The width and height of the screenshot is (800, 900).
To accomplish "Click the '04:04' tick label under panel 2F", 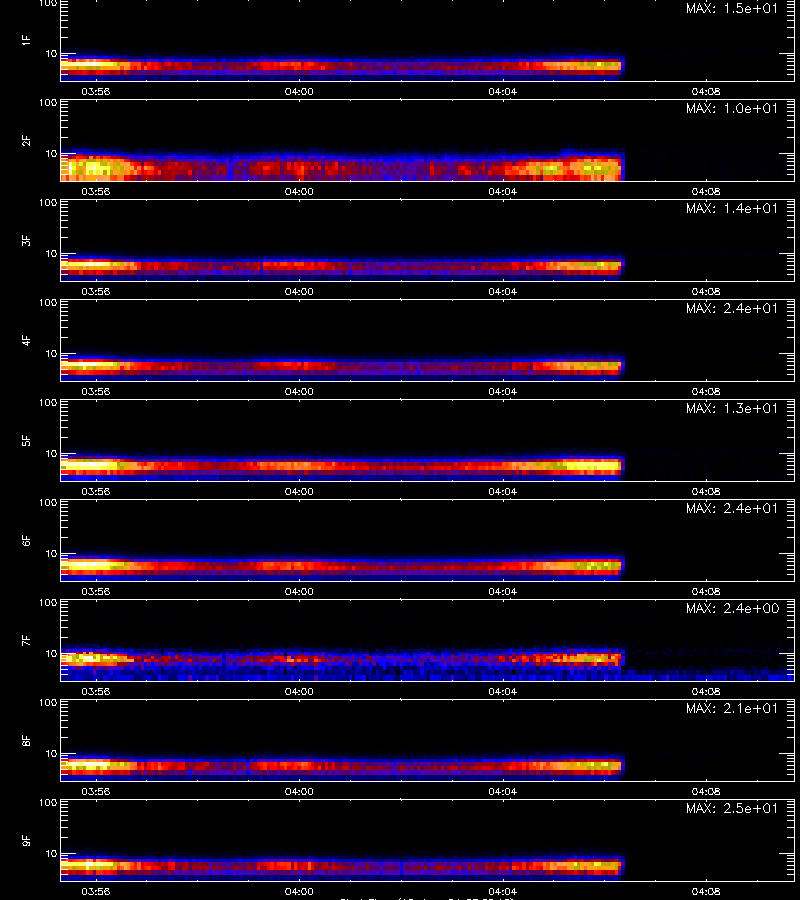I will [x=503, y=192].
